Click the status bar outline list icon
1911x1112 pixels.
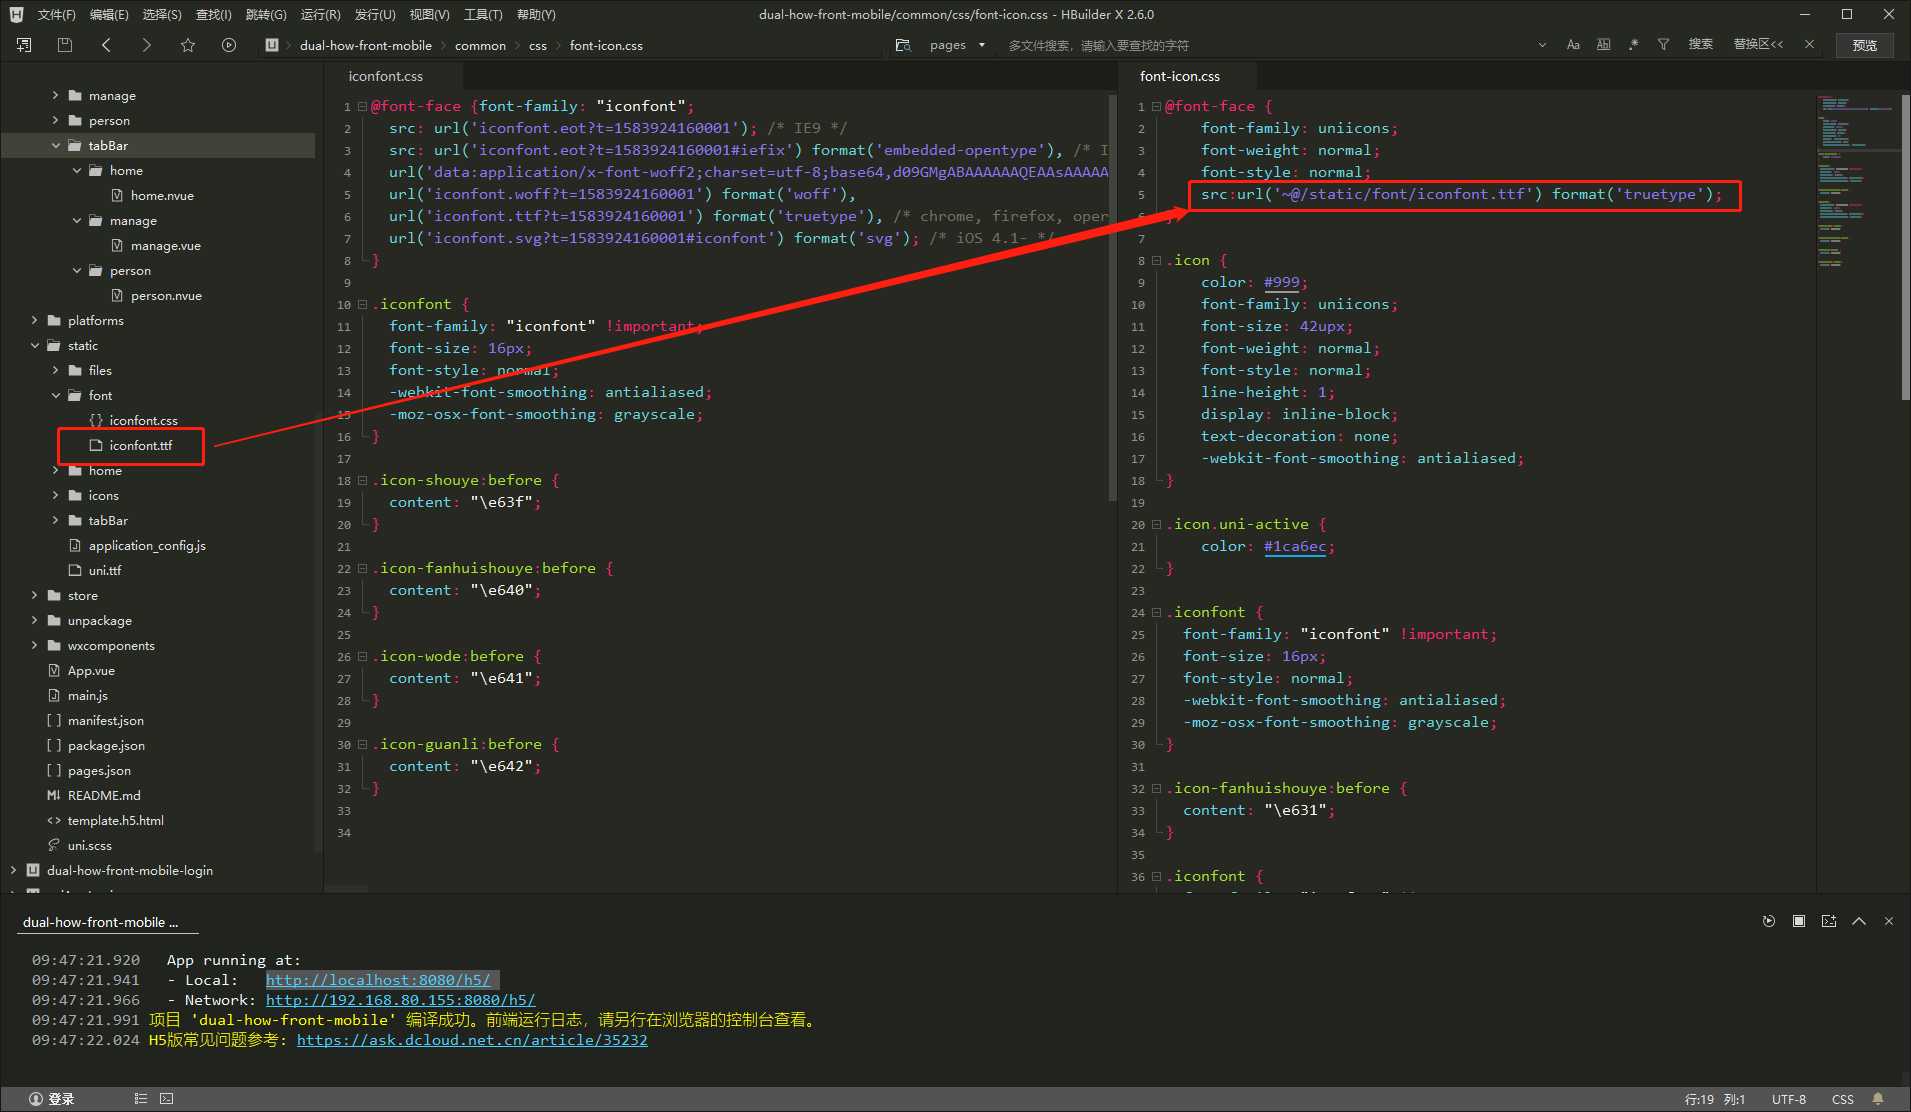point(141,1099)
